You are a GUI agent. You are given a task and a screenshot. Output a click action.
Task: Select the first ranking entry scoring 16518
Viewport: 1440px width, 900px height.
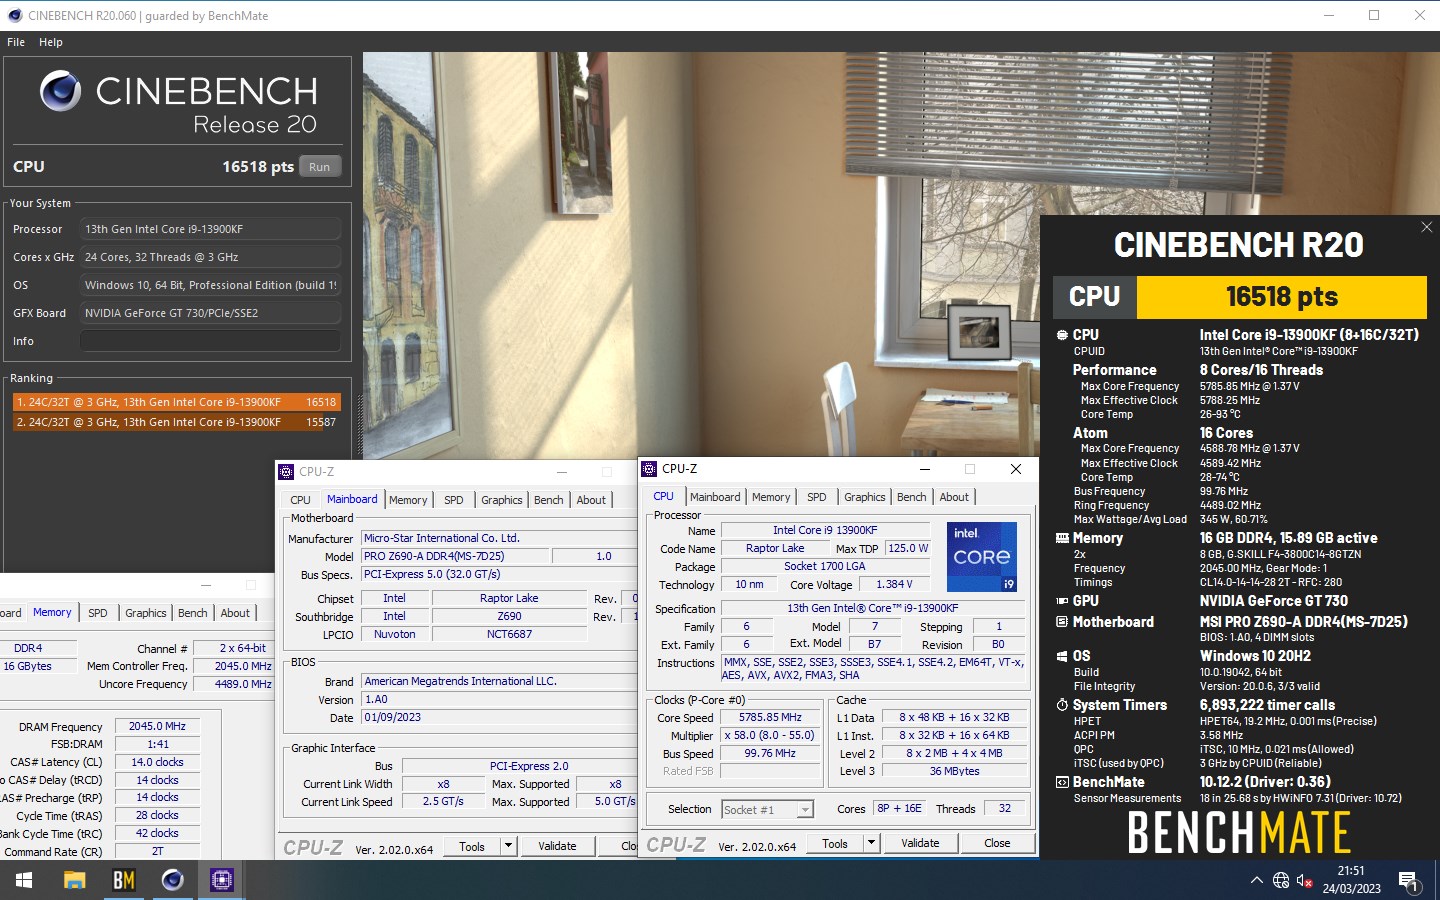177,402
